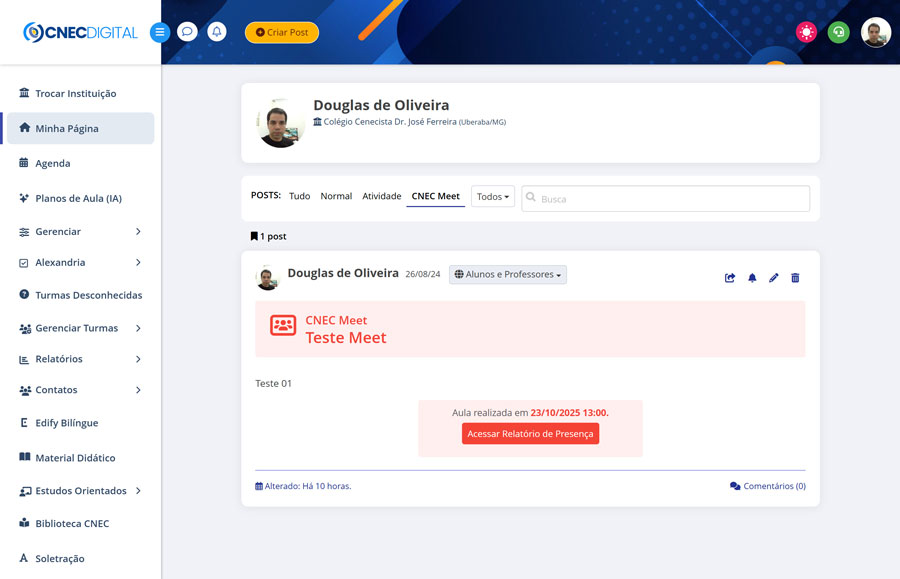
Task: Switch to the Atividade posts tab
Action: click(x=381, y=196)
